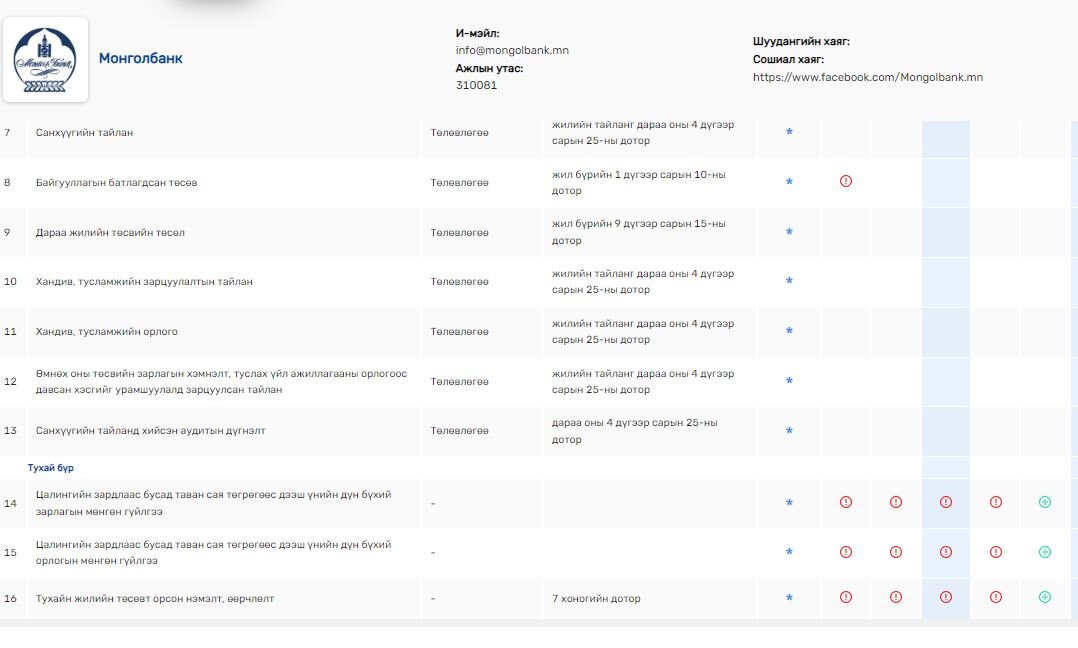Click the Монголбанк organization name
The width and height of the screenshot is (1078, 648).
tap(140, 58)
